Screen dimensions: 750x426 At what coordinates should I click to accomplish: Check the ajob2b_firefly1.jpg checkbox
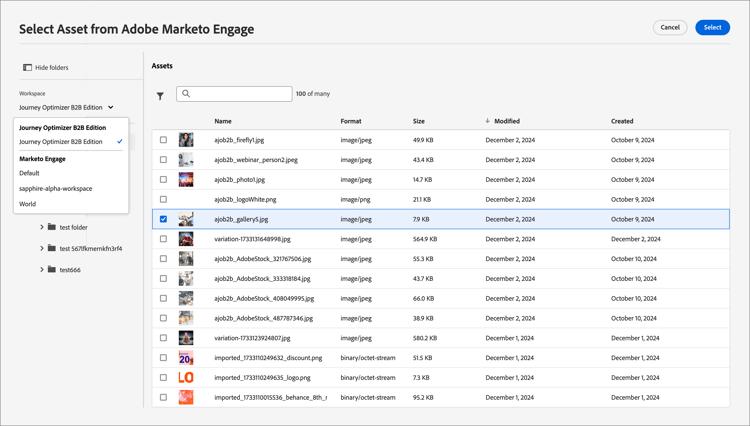[163, 140]
